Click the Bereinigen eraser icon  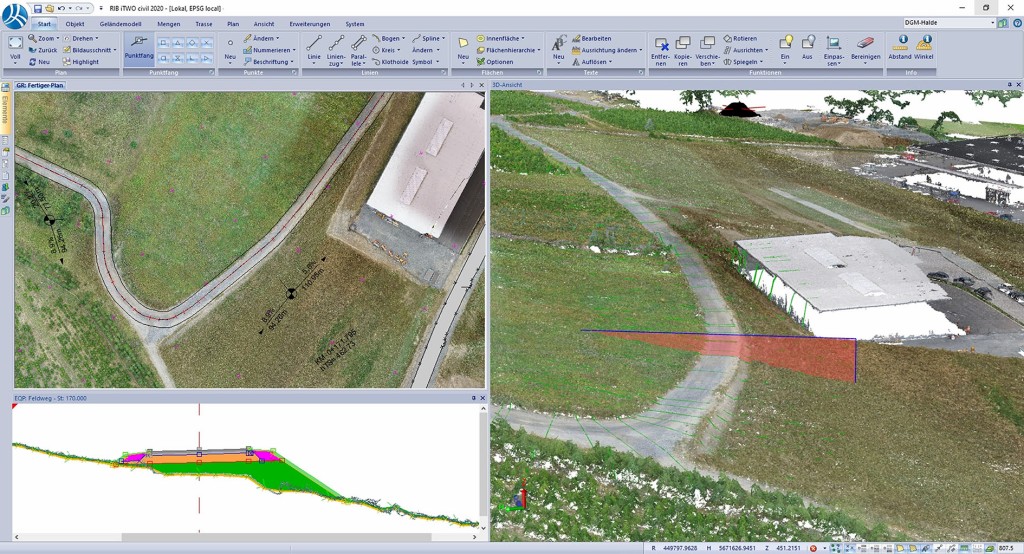(x=865, y=47)
